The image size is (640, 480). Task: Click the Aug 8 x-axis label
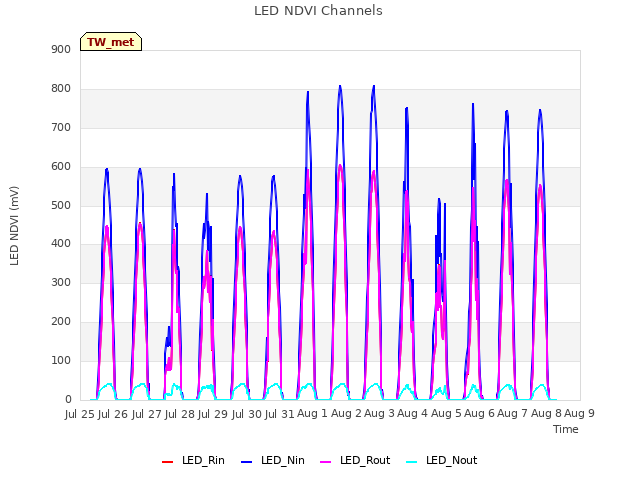(546, 414)
